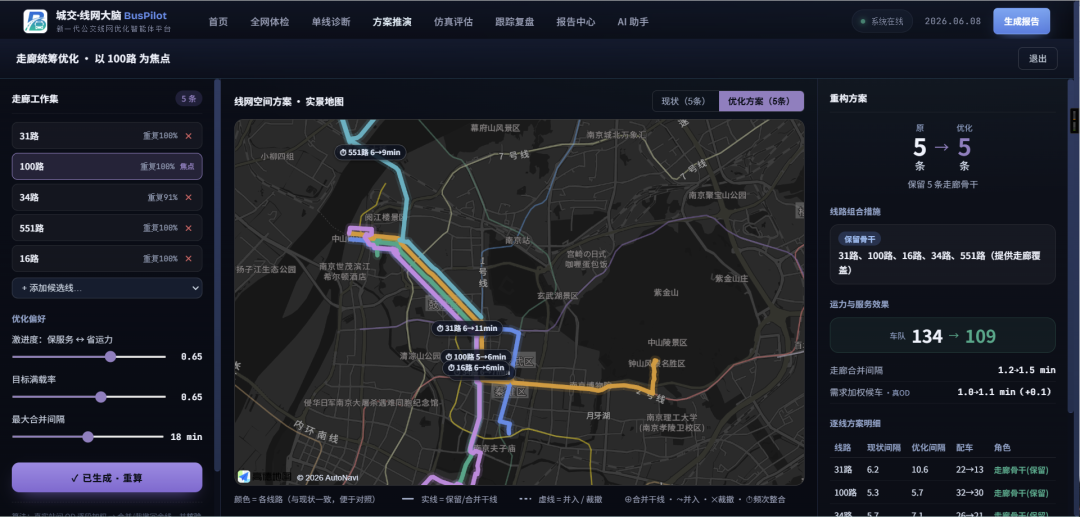
Task: Open the AI 助手 tab
Action: click(633, 21)
